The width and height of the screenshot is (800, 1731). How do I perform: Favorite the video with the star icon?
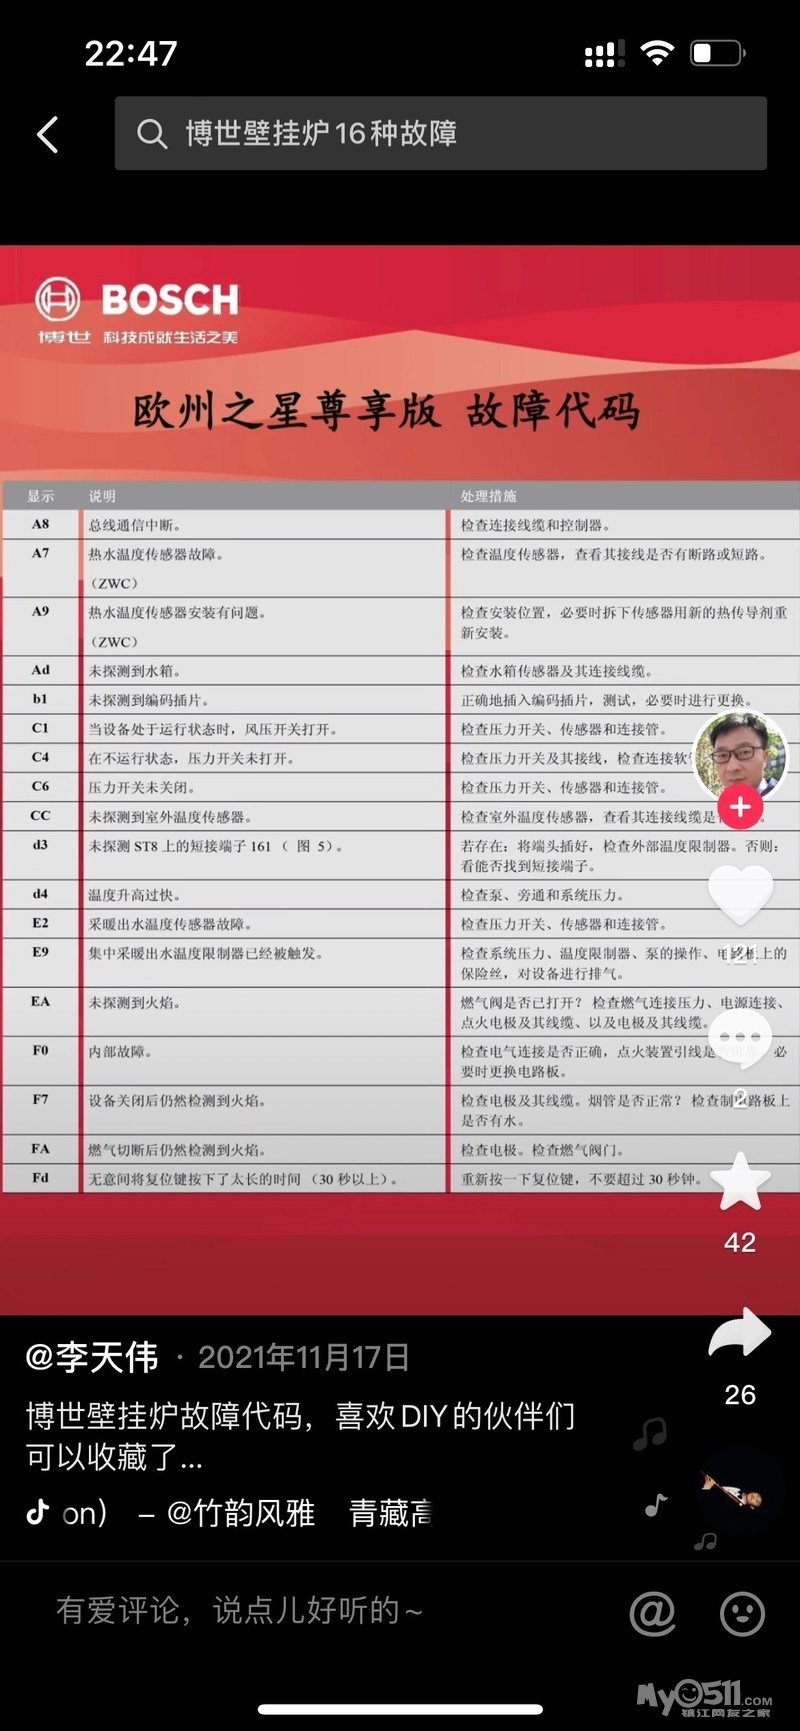(x=740, y=1181)
